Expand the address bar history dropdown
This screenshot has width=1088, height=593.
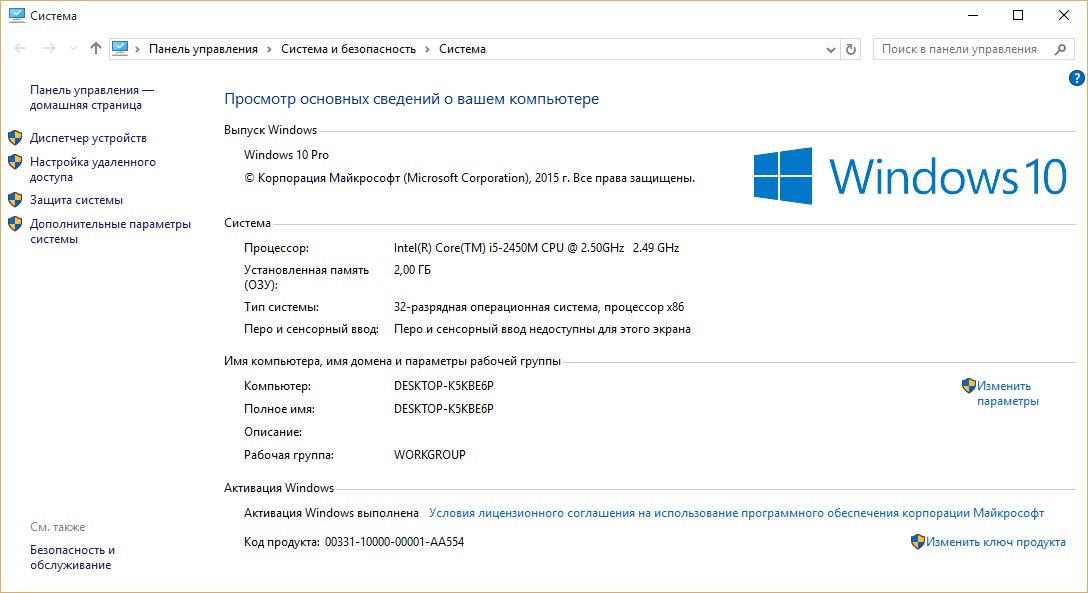pyautogui.click(x=831, y=49)
